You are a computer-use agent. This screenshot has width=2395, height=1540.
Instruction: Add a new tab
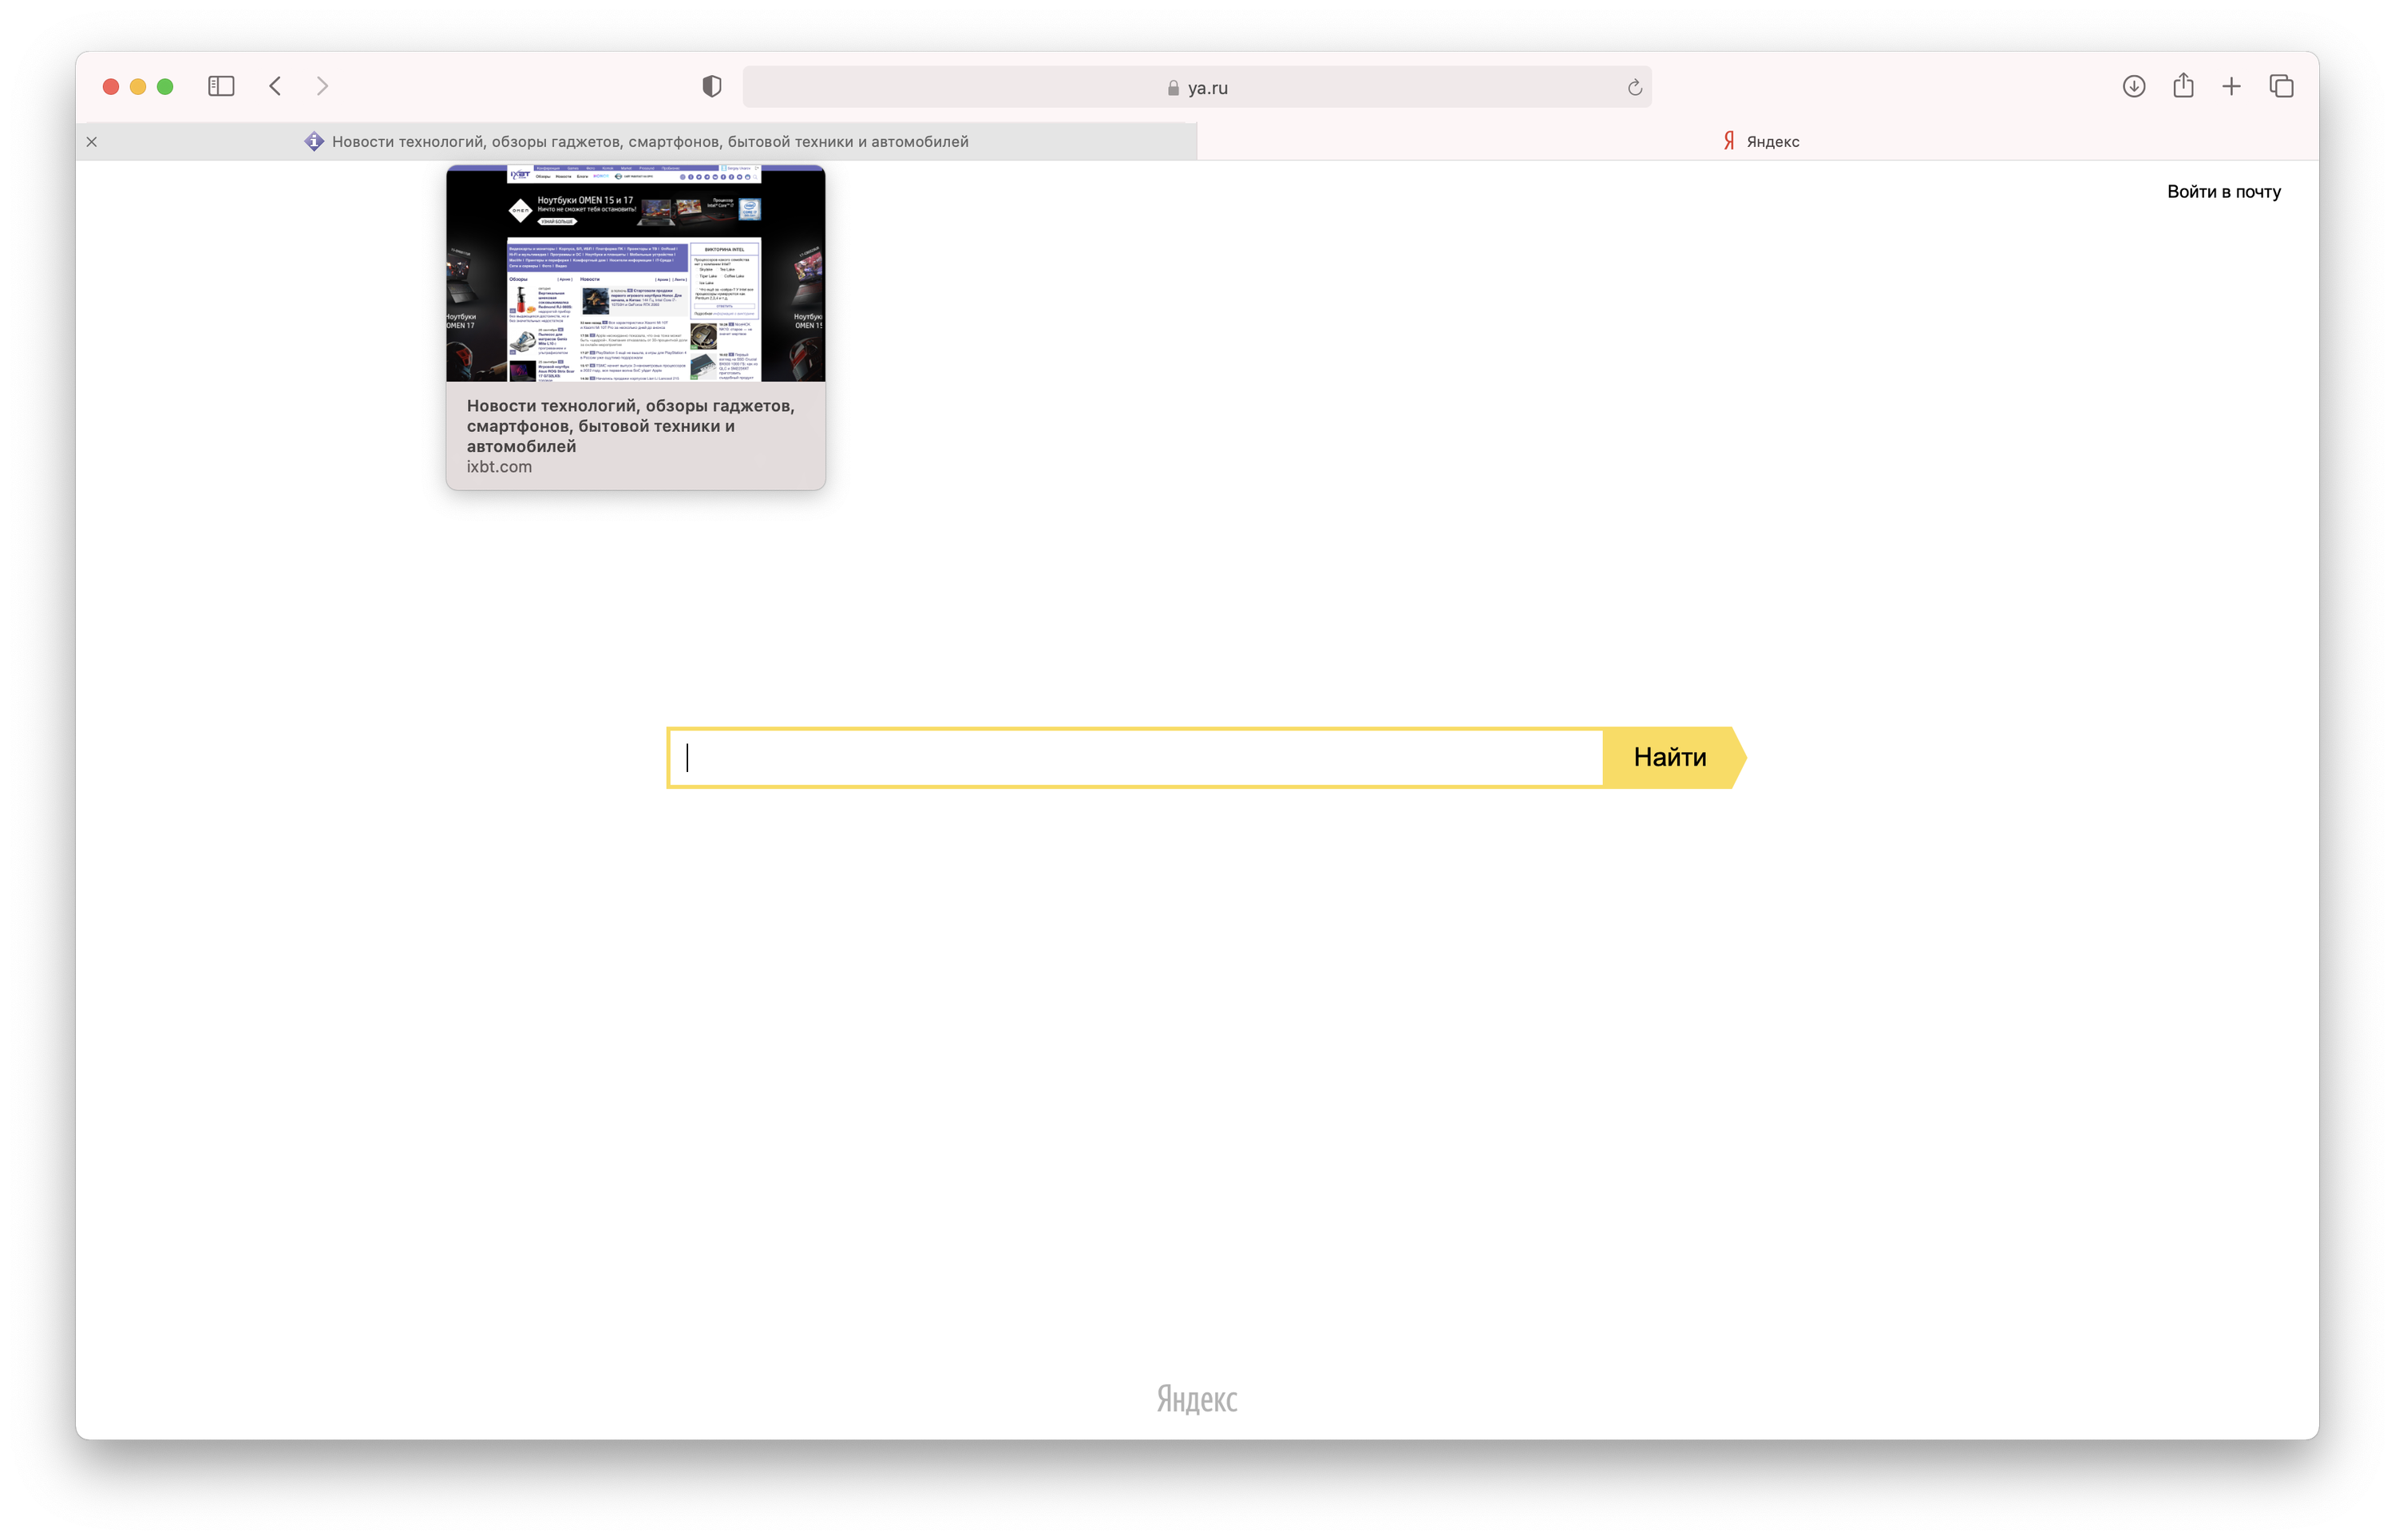[x=2231, y=86]
